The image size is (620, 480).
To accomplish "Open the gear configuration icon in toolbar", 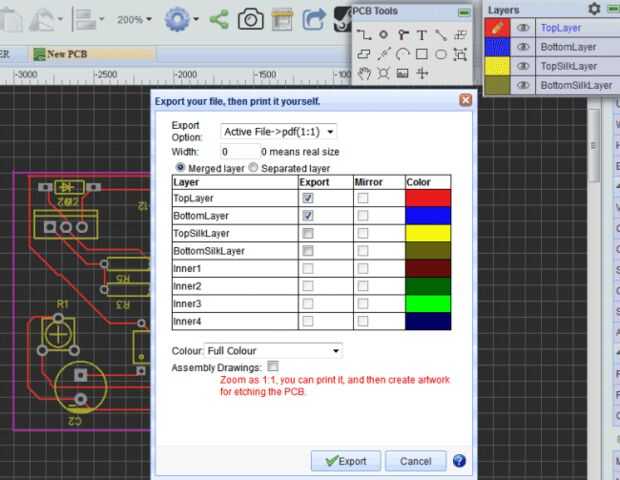I will pyautogui.click(x=177, y=19).
